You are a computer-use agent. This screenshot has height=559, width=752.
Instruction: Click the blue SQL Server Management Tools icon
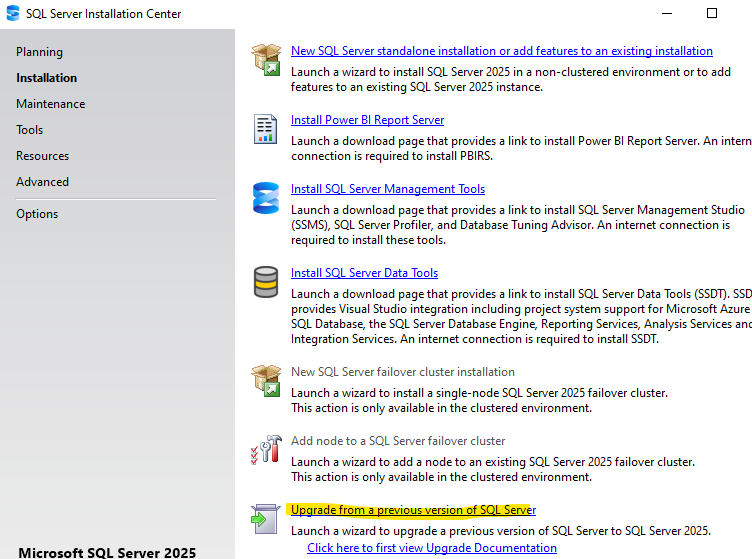[x=266, y=198]
